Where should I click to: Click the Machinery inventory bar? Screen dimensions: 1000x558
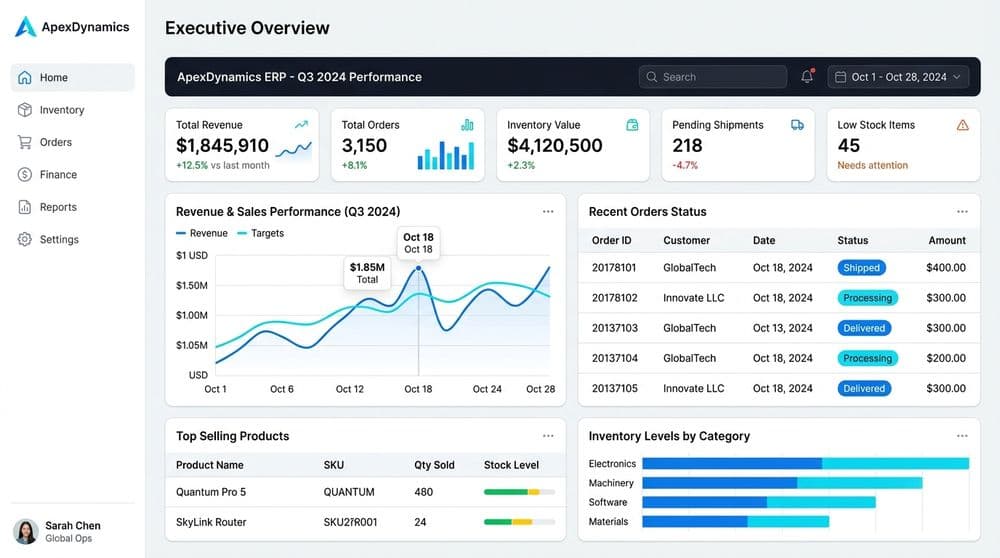pos(782,483)
